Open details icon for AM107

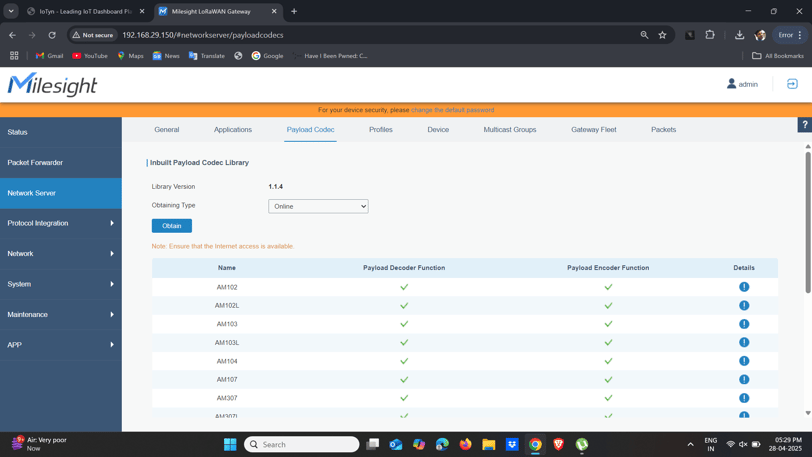744,380
